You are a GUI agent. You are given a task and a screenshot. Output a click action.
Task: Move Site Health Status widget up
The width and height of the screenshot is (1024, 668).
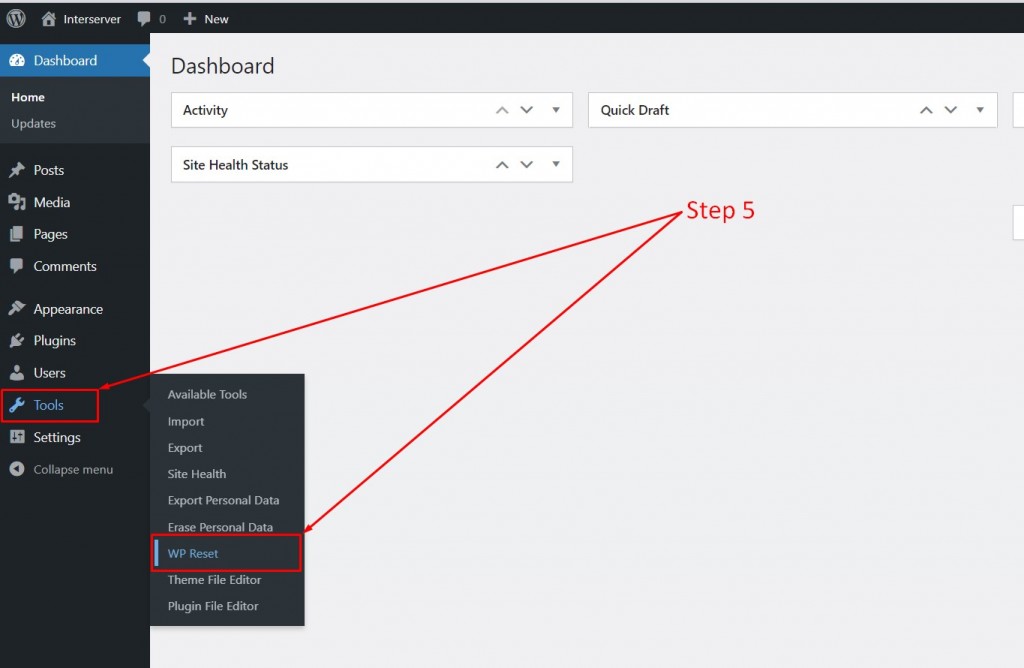[502, 165]
